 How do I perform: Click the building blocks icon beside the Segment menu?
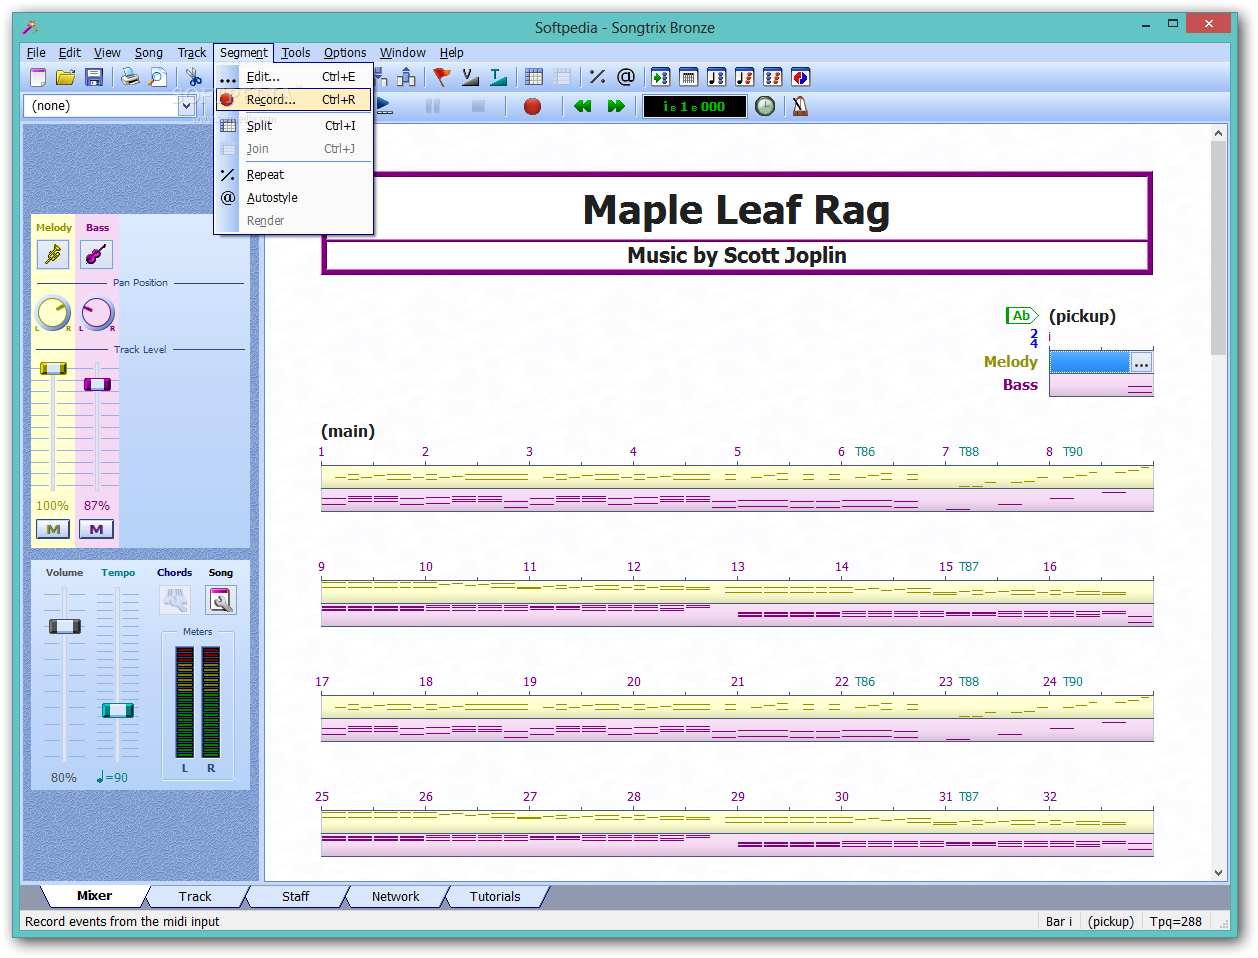(406, 77)
